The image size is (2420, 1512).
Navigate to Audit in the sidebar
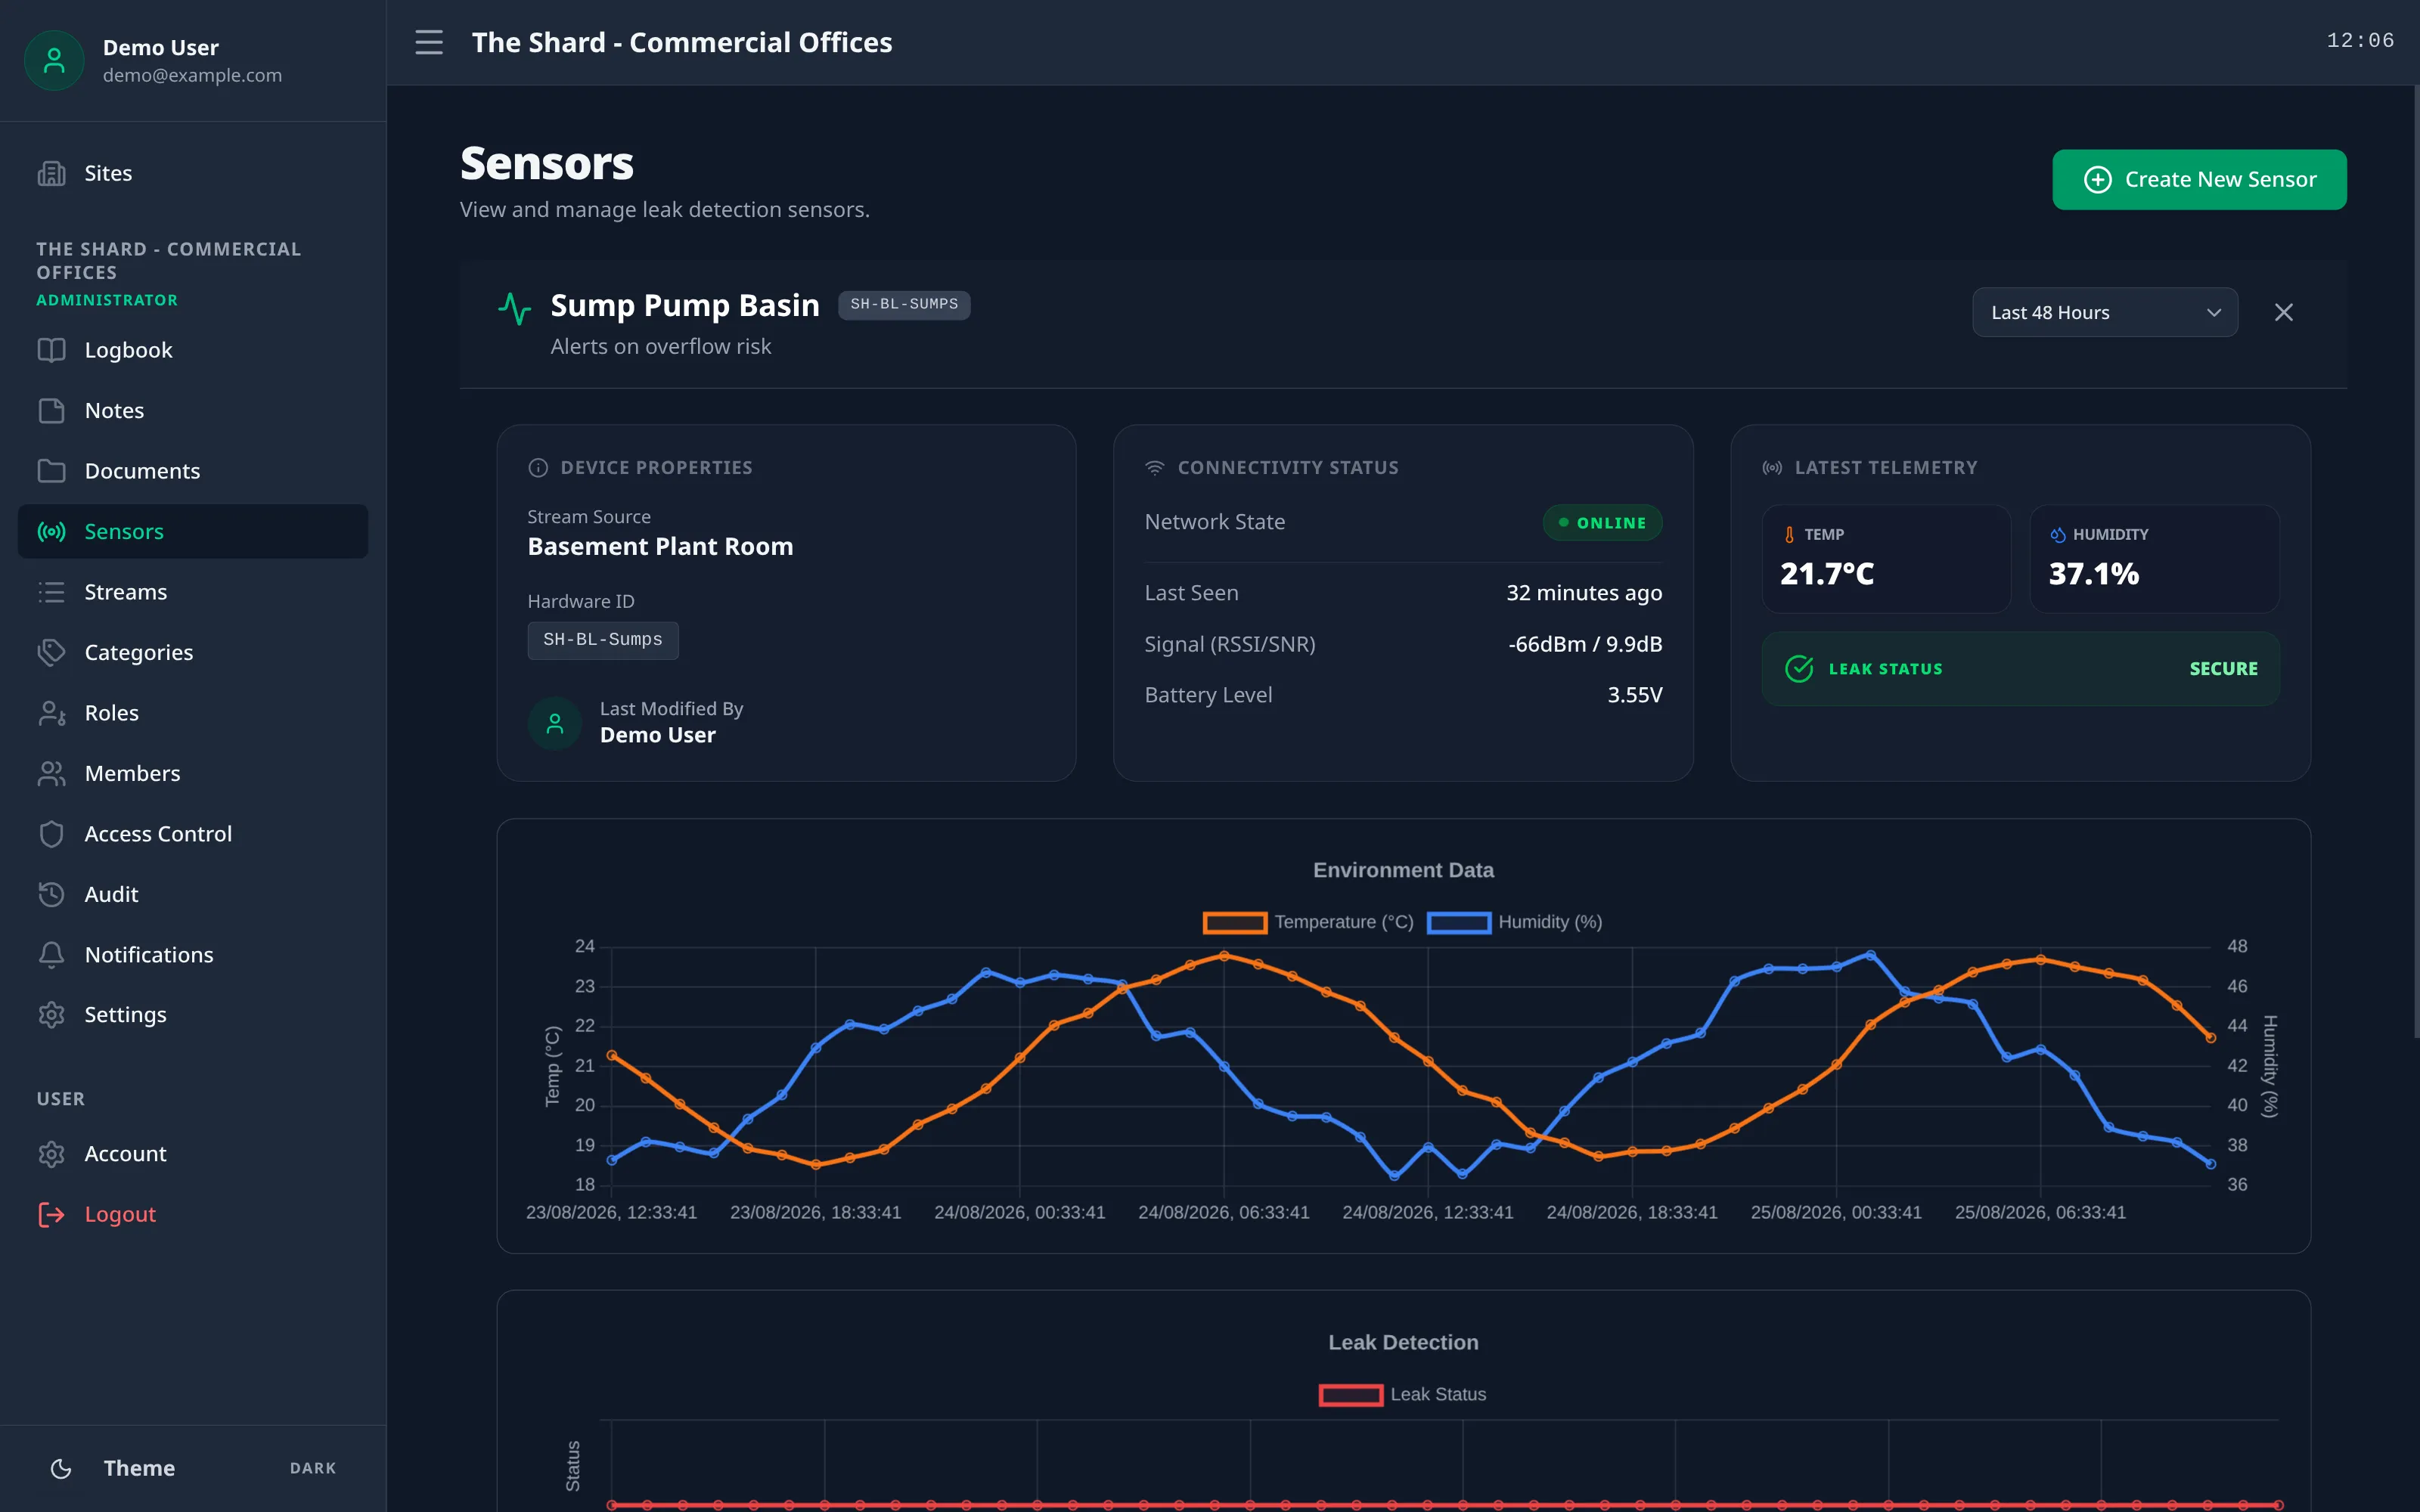[193, 895]
